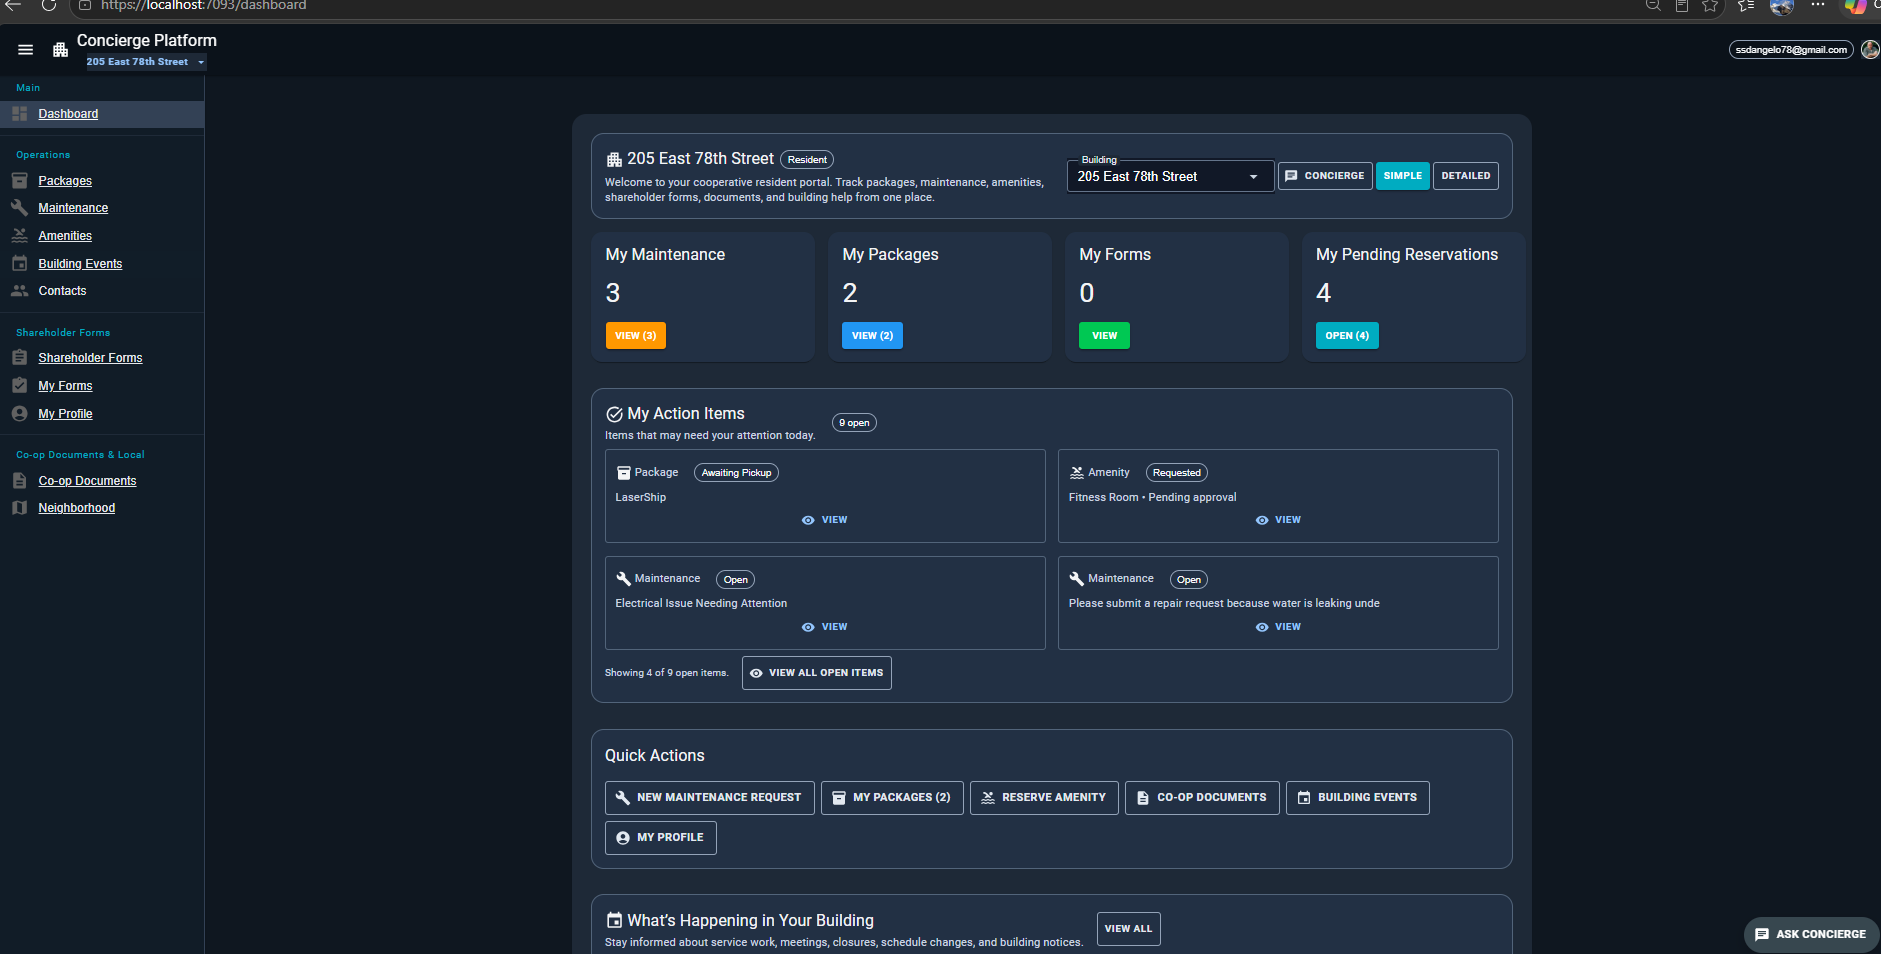Click the My Forms checklist icon

(x=19, y=386)
